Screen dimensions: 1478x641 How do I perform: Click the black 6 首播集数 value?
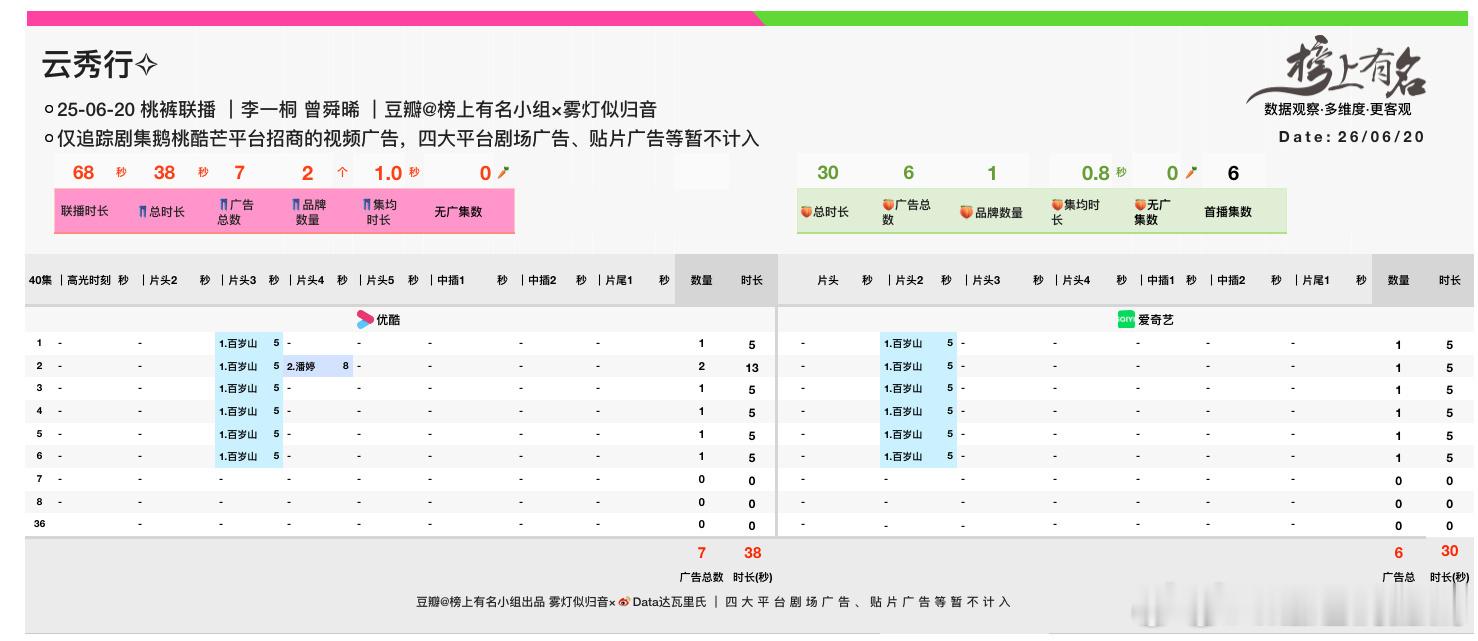(x=1233, y=172)
